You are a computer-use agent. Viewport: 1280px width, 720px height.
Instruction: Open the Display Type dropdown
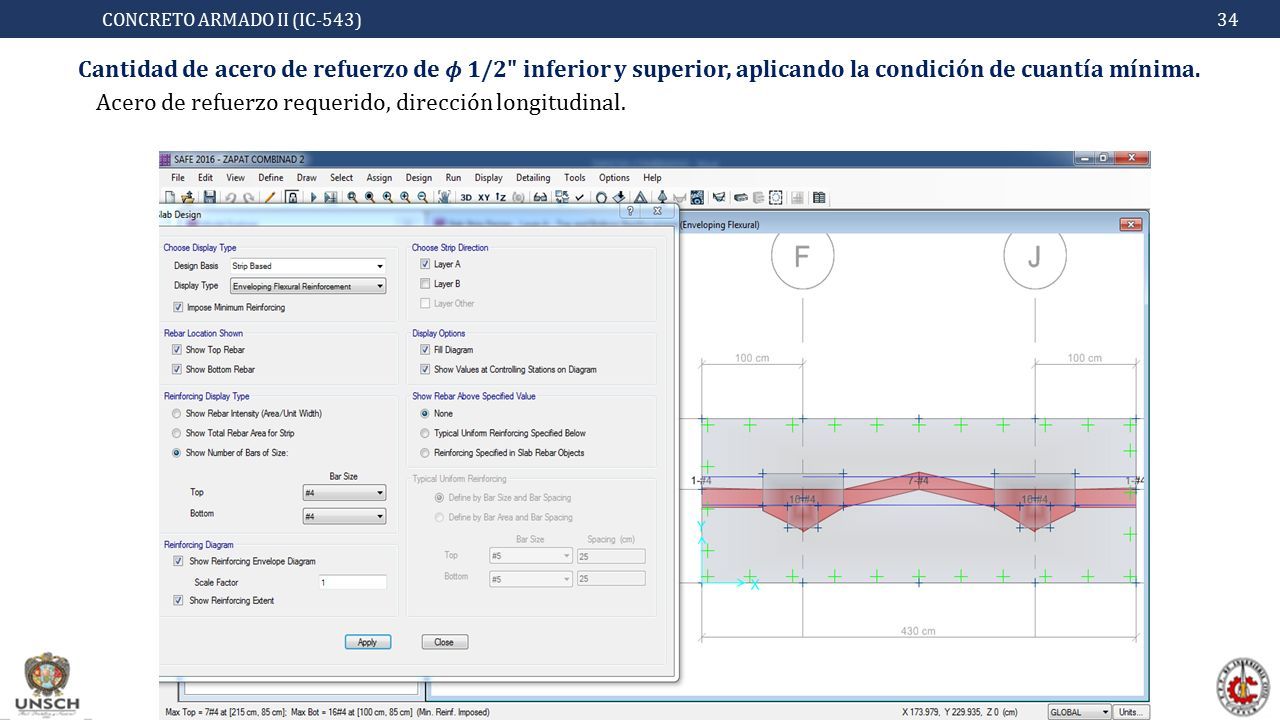(x=308, y=286)
